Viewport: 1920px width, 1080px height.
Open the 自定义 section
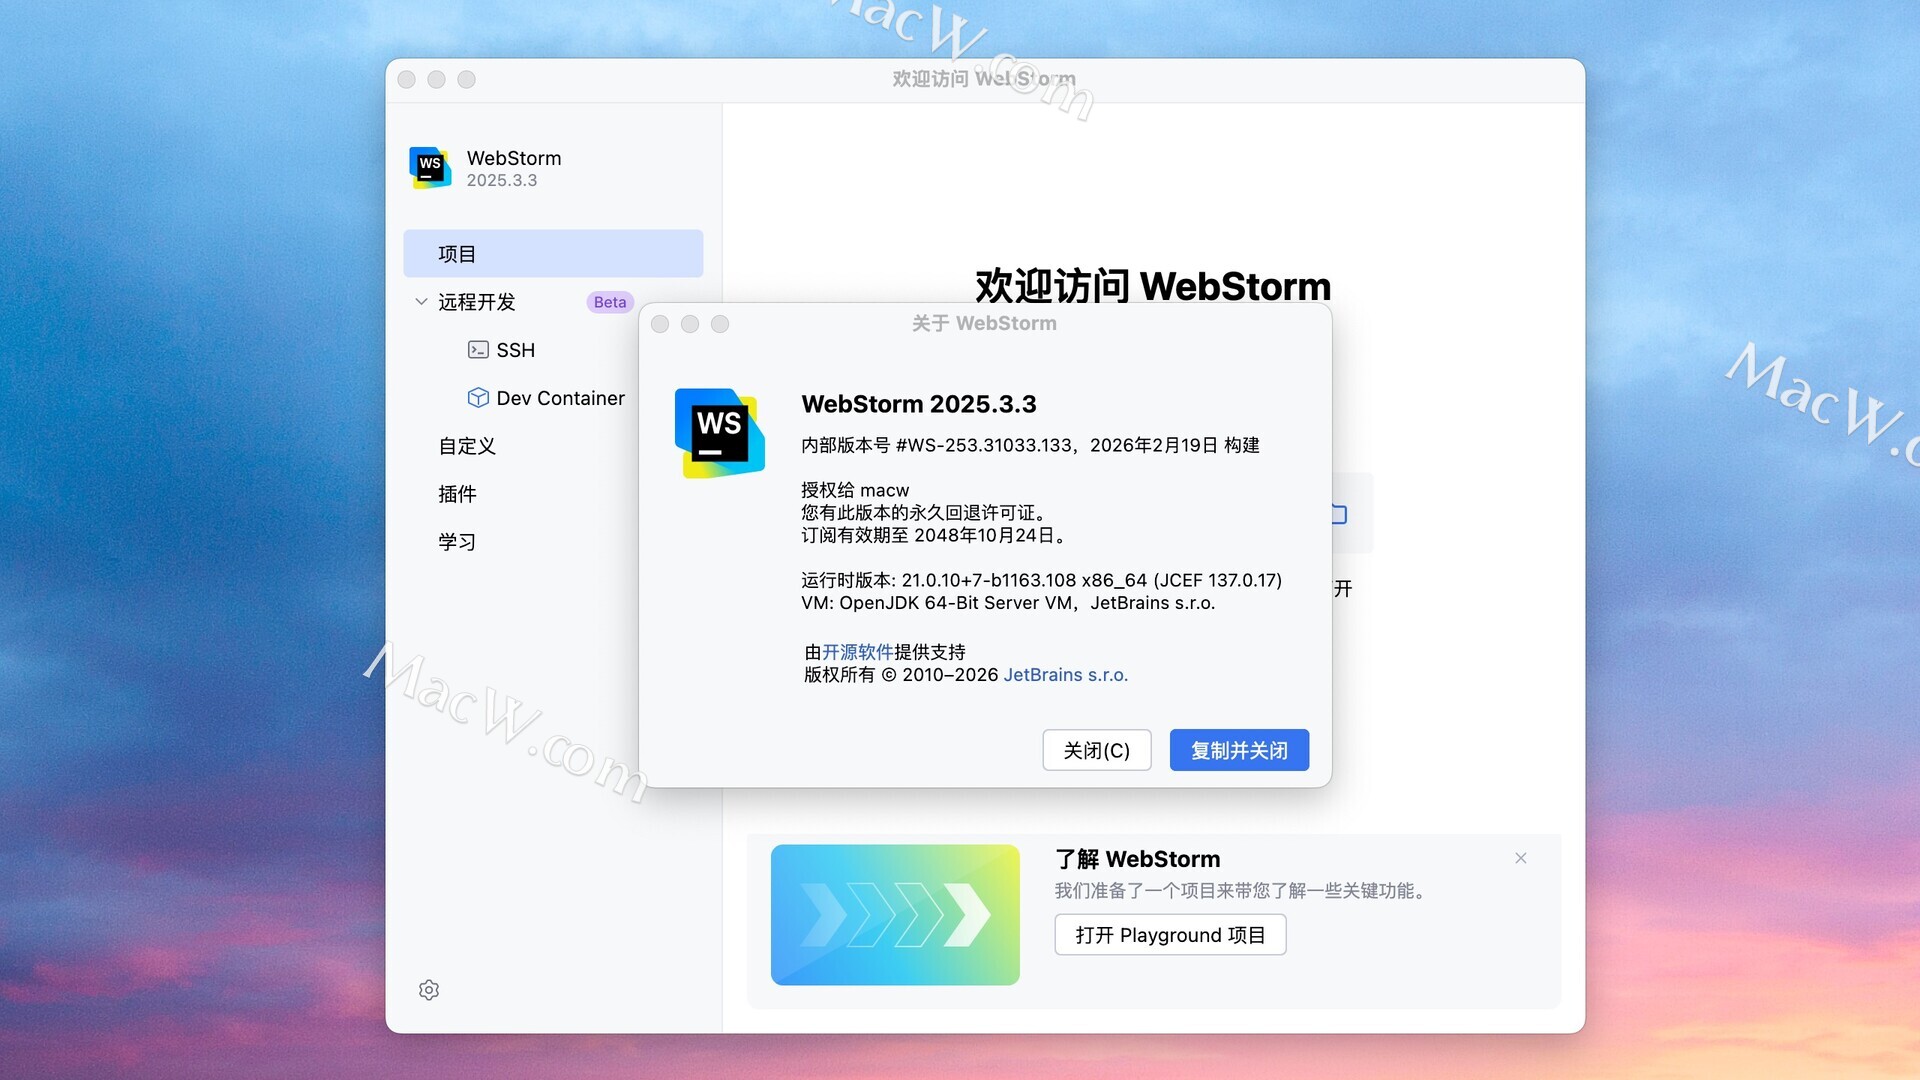[467, 446]
